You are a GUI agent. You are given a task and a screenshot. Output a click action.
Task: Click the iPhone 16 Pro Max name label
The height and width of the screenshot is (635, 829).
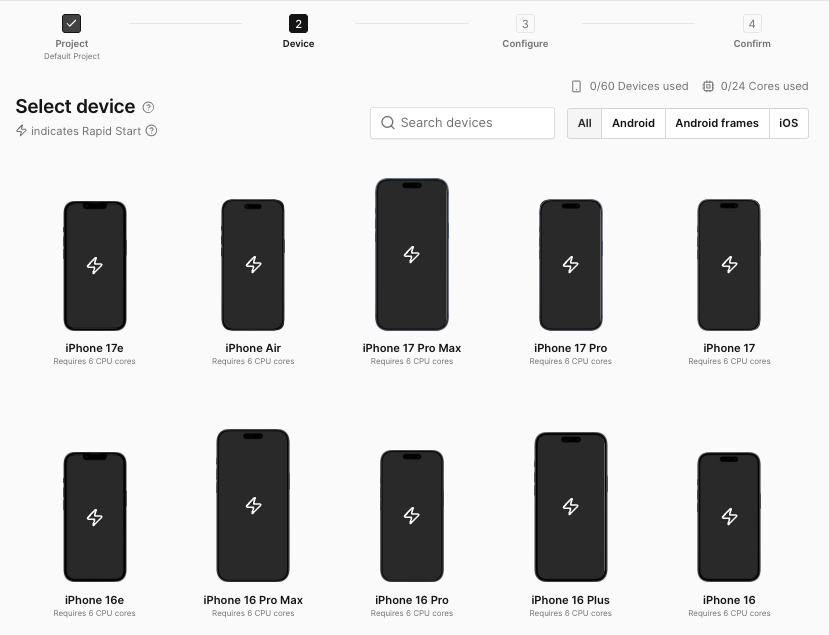(253, 600)
